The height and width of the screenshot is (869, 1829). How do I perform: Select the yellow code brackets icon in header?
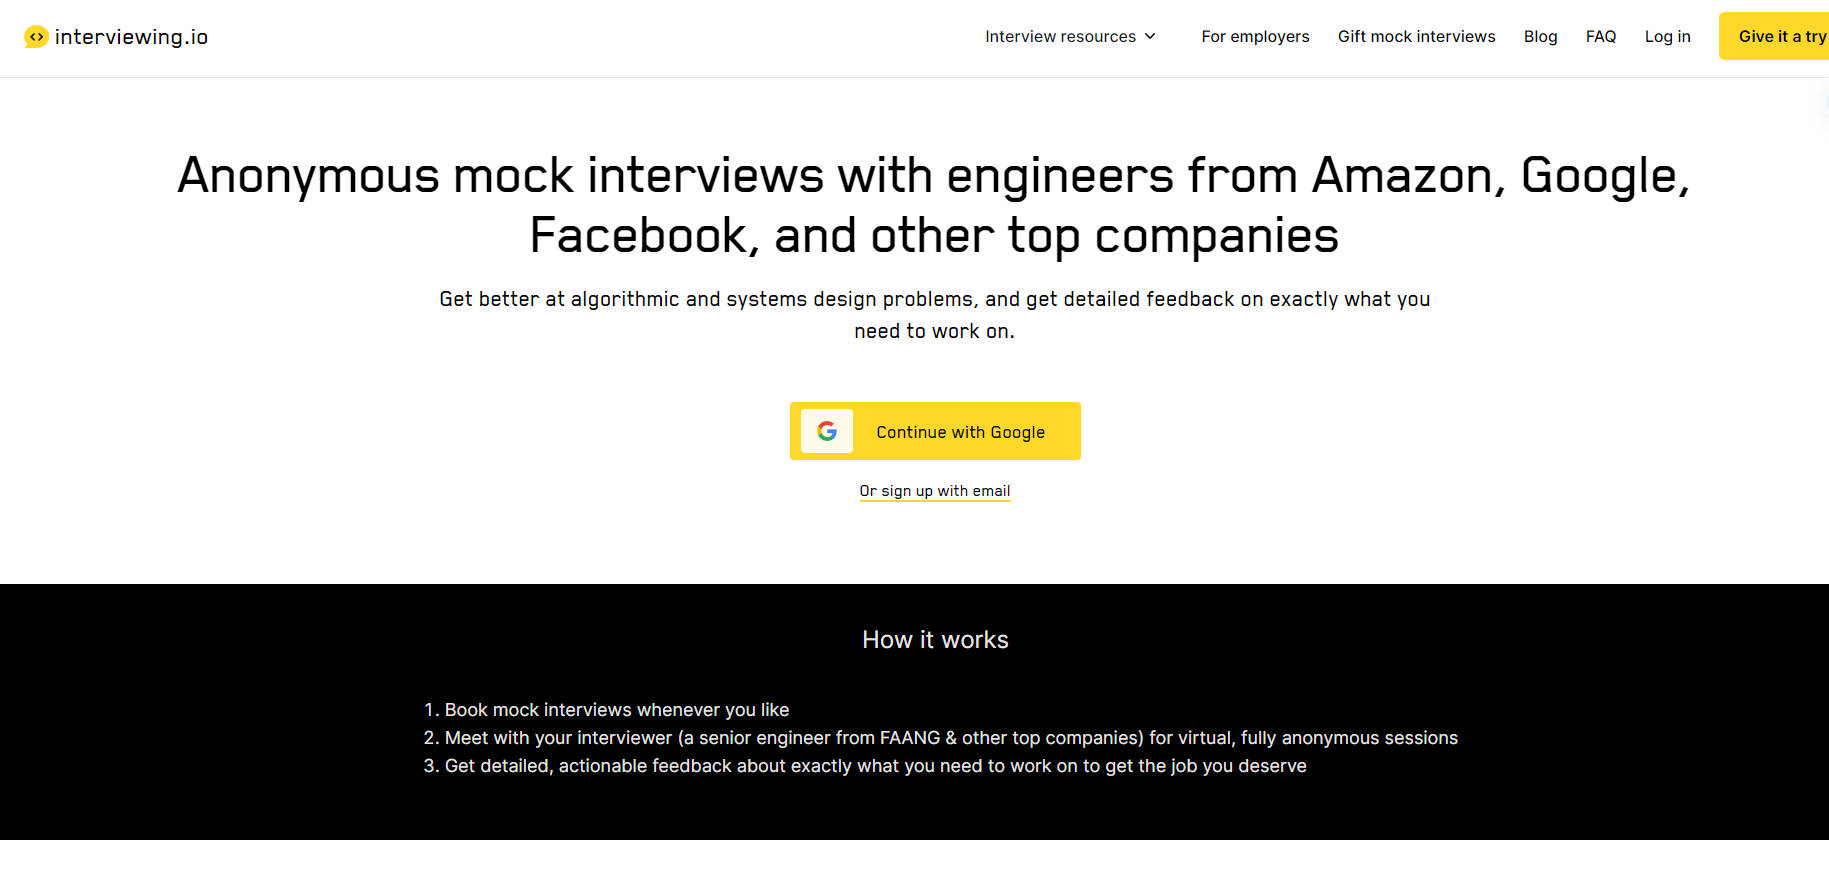[x=36, y=36]
